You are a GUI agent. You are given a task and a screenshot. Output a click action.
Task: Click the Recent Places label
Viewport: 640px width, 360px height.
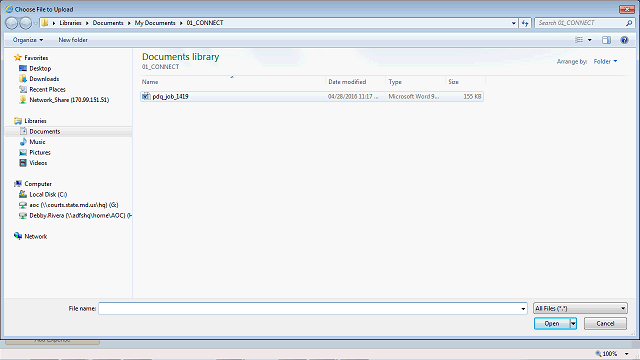tap(47, 89)
